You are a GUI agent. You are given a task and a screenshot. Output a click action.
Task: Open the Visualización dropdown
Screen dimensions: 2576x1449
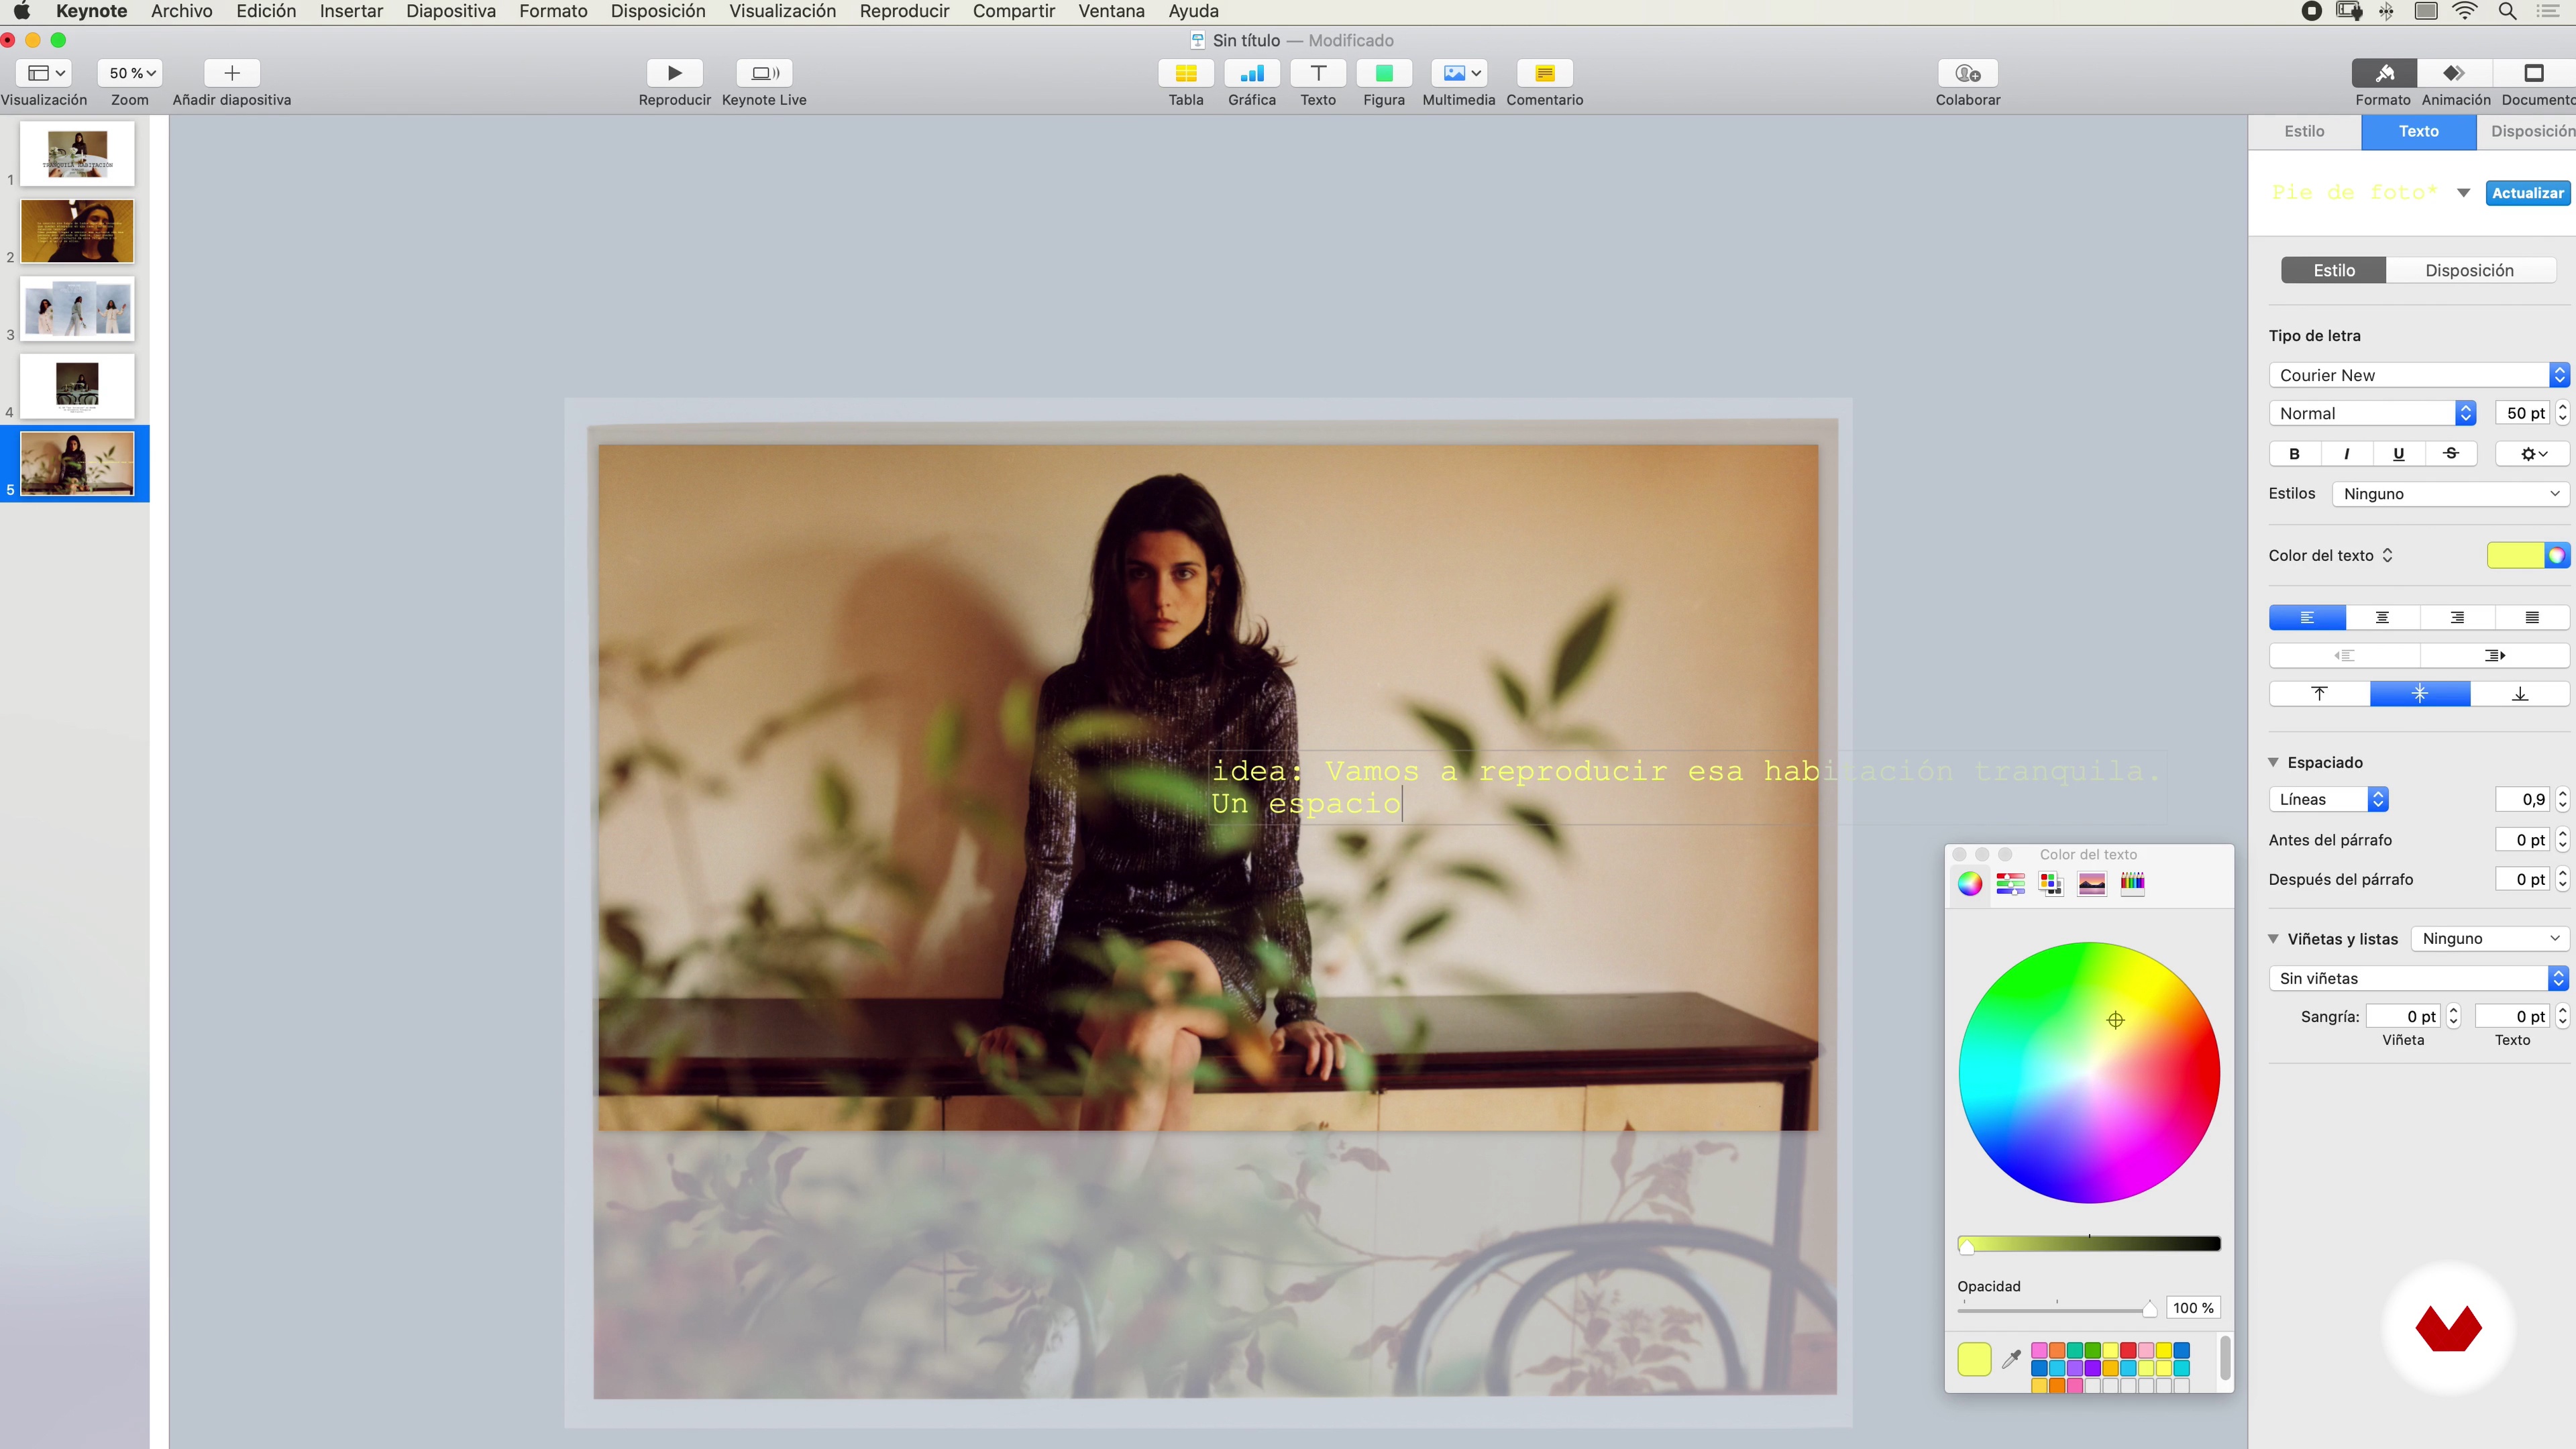tap(44, 73)
